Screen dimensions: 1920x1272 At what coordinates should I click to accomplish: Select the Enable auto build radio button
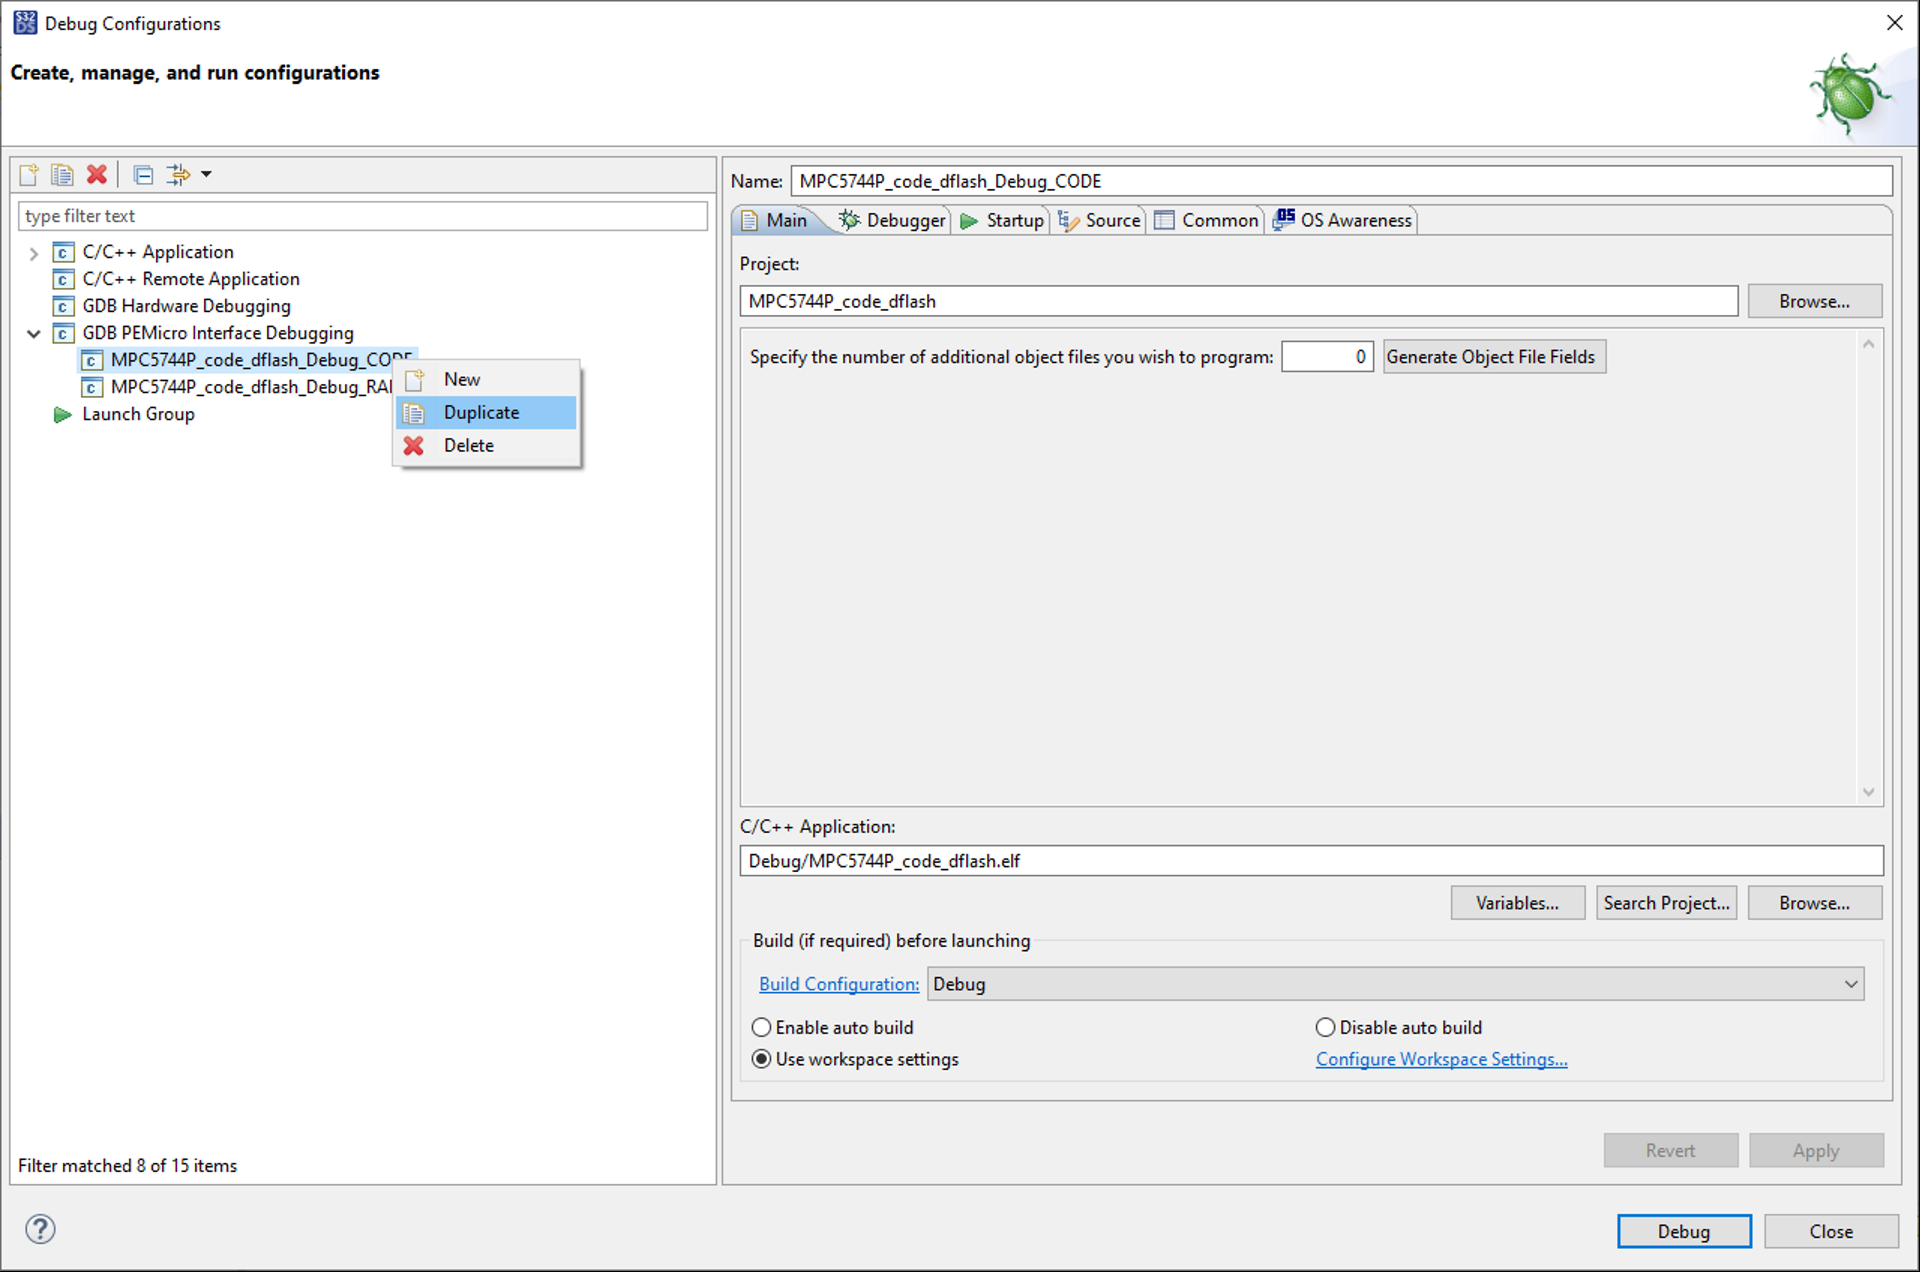click(x=762, y=1027)
